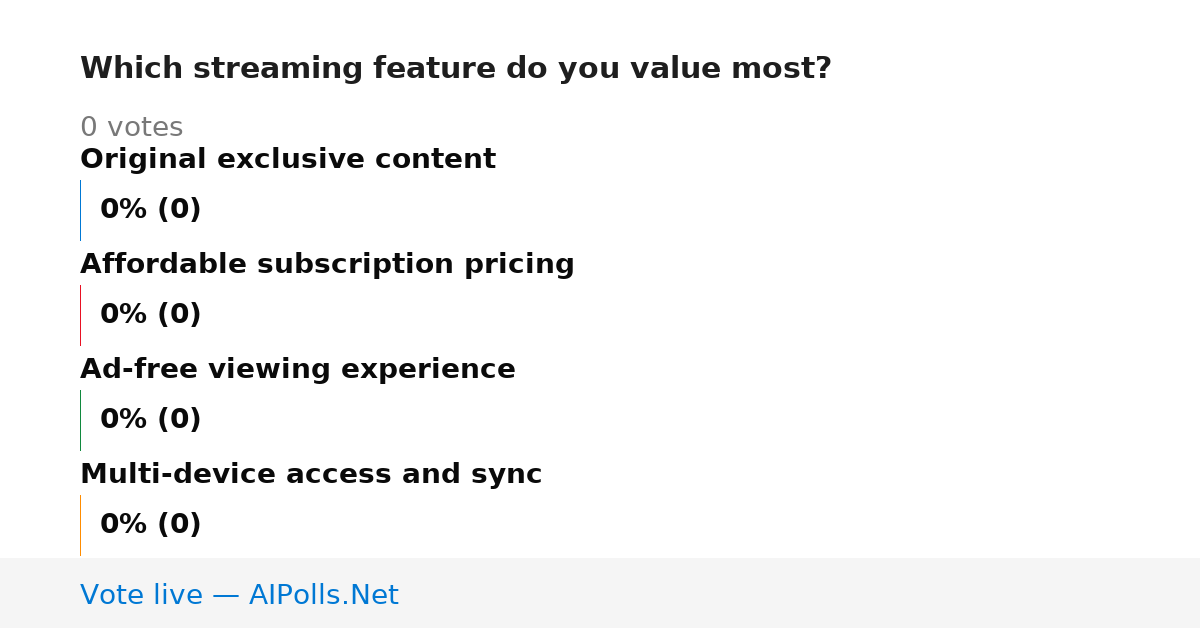Image resolution: width=1200 pixels, height=628 pixels.
Task: Click the word 'AIPolls.Net' in the footer
Action: pyautogui.click(x=323, y=596)
